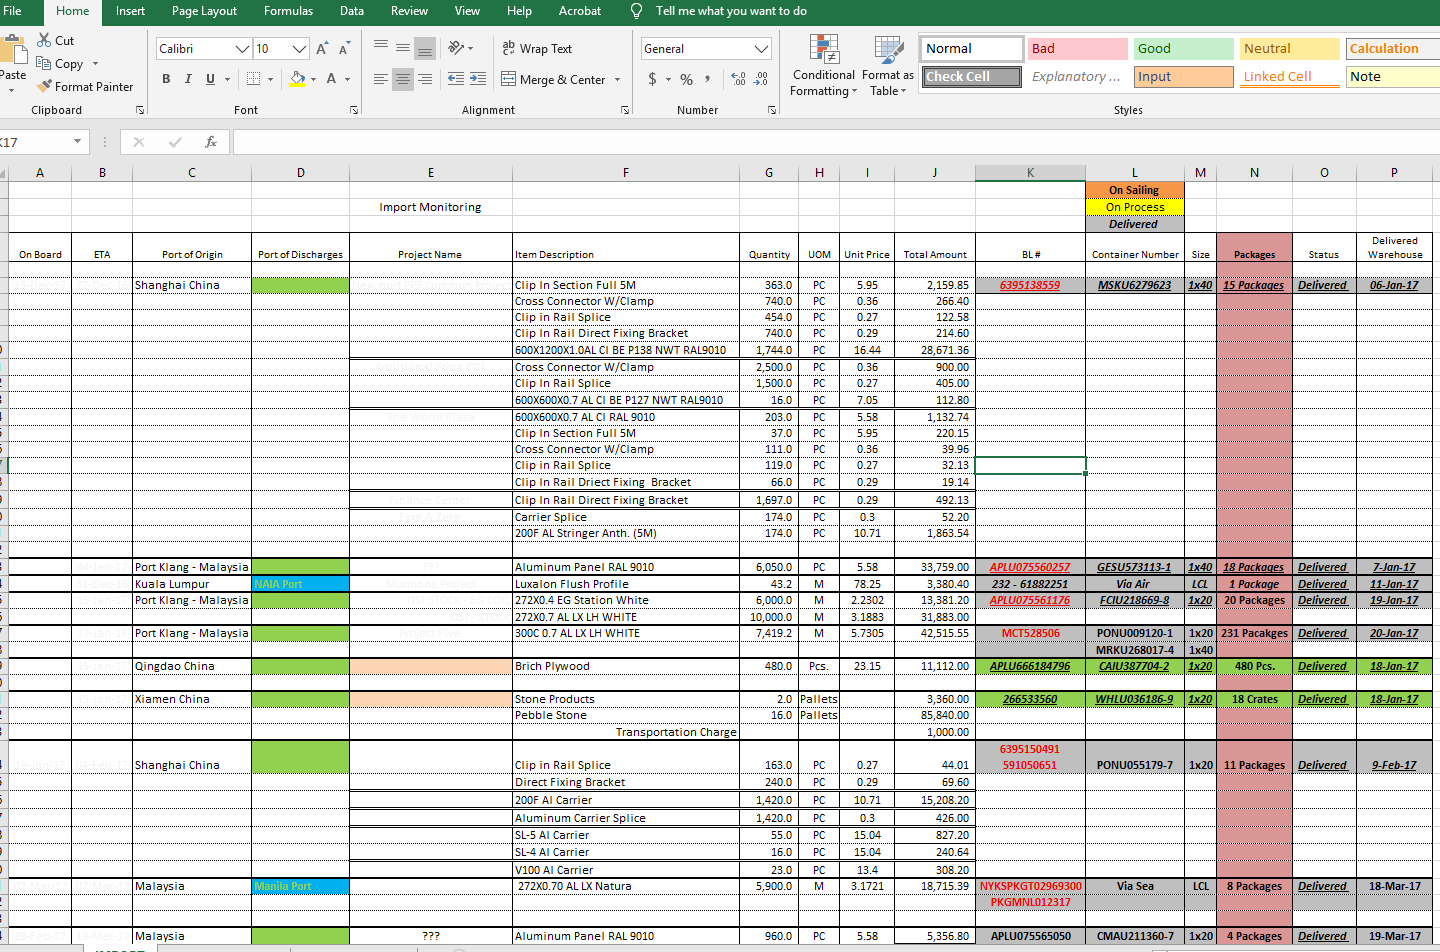Apply yellow Fill Color bucket
This screenshot has height=952, width=1440.
coord(297,78)
